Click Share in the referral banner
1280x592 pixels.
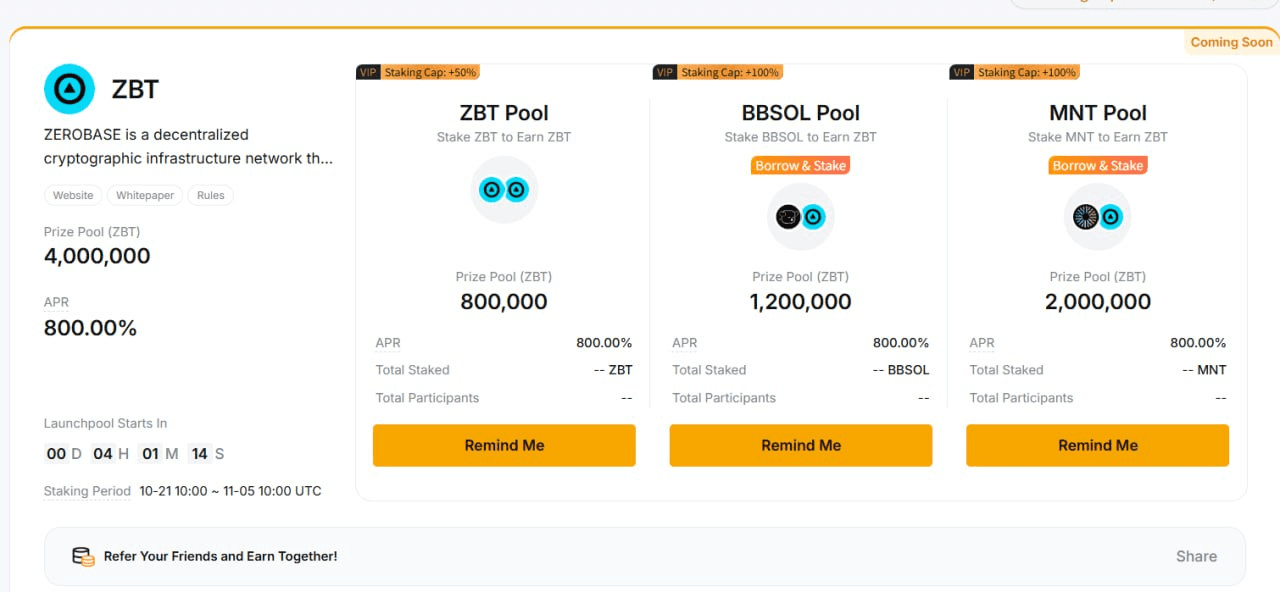click(x=1196, y=556)
